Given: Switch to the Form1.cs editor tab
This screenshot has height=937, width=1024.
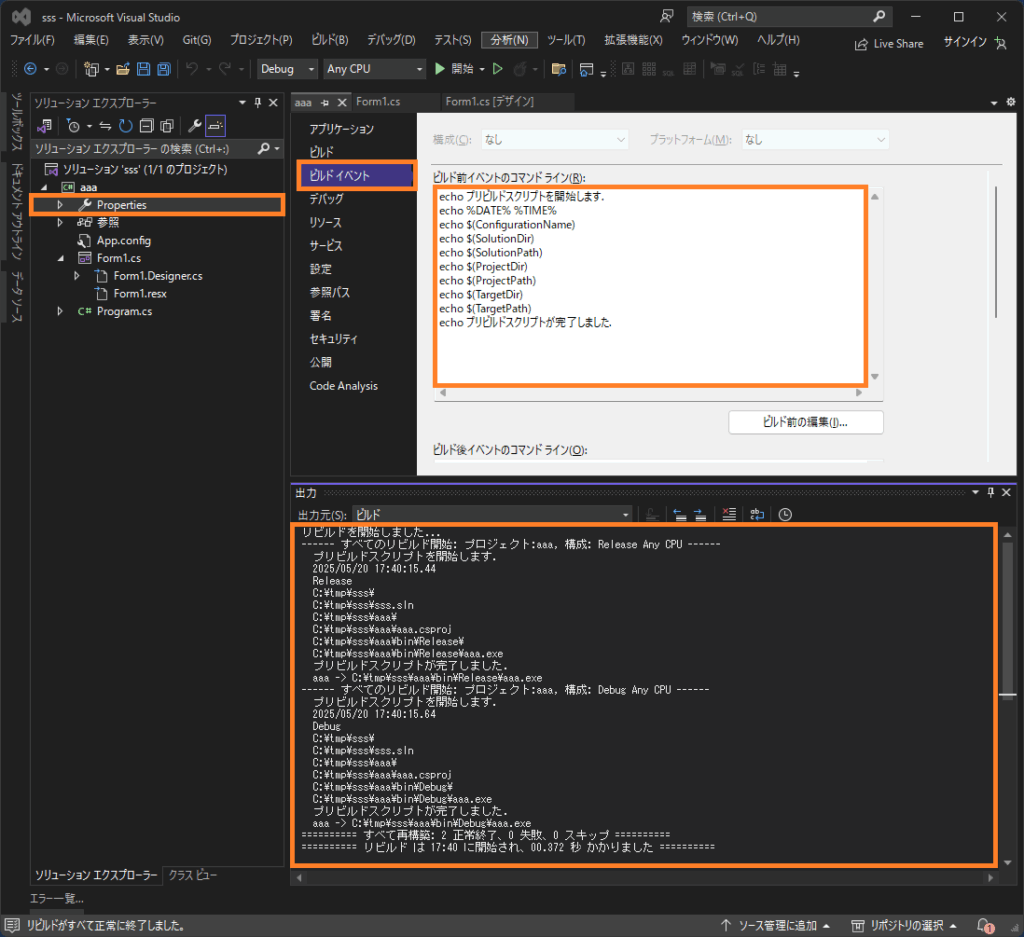Looking at the screenshot, I should pyautogui.click(x=378, y=102).
